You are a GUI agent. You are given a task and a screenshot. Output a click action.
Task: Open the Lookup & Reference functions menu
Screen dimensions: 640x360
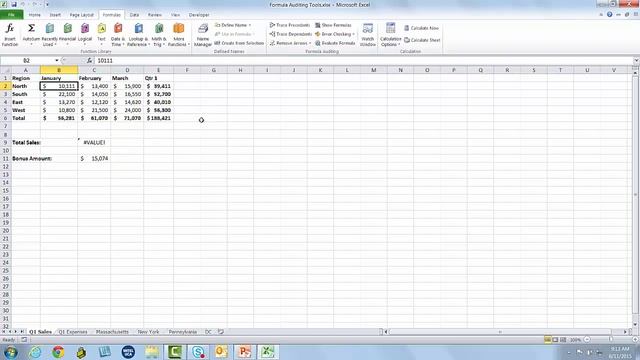138,35
